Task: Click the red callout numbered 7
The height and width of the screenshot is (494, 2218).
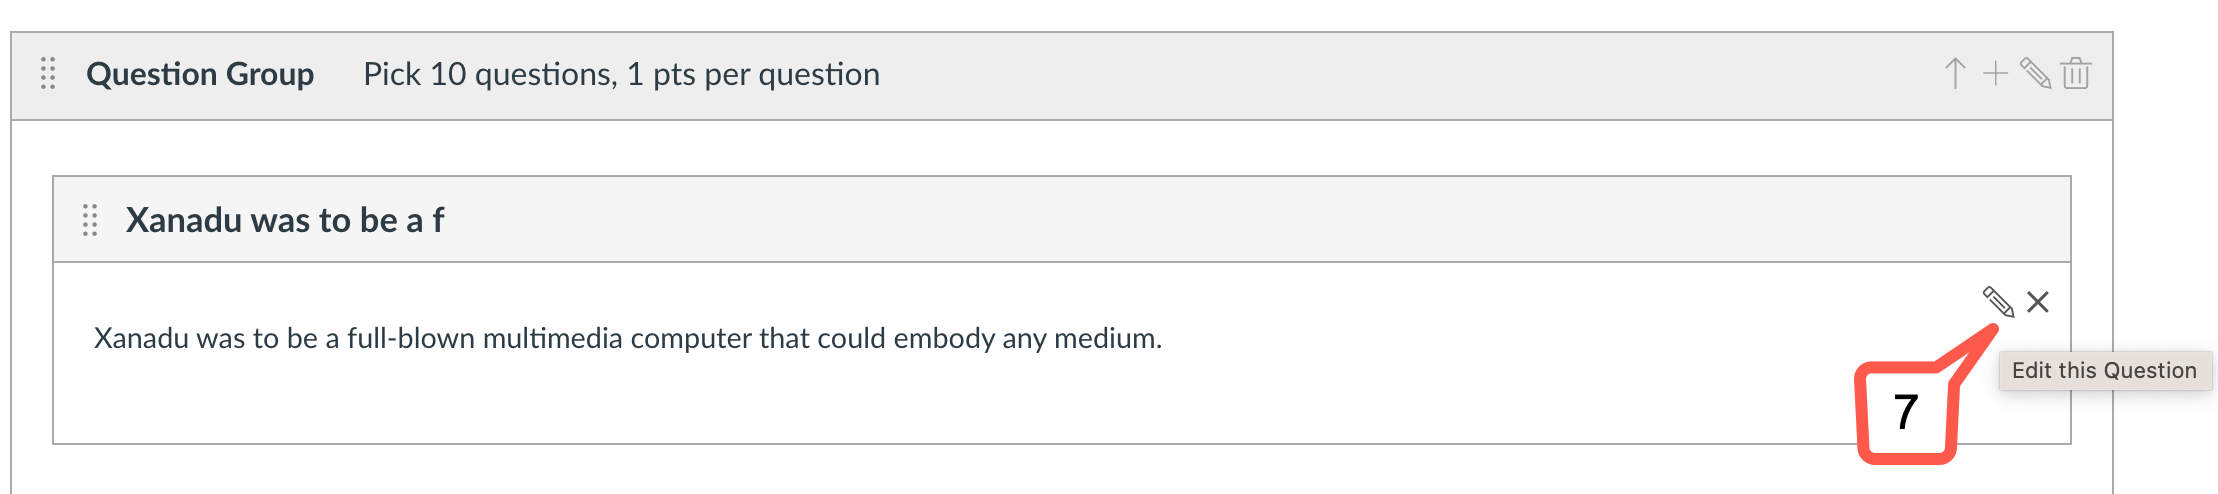Action: click(1906, 412)
